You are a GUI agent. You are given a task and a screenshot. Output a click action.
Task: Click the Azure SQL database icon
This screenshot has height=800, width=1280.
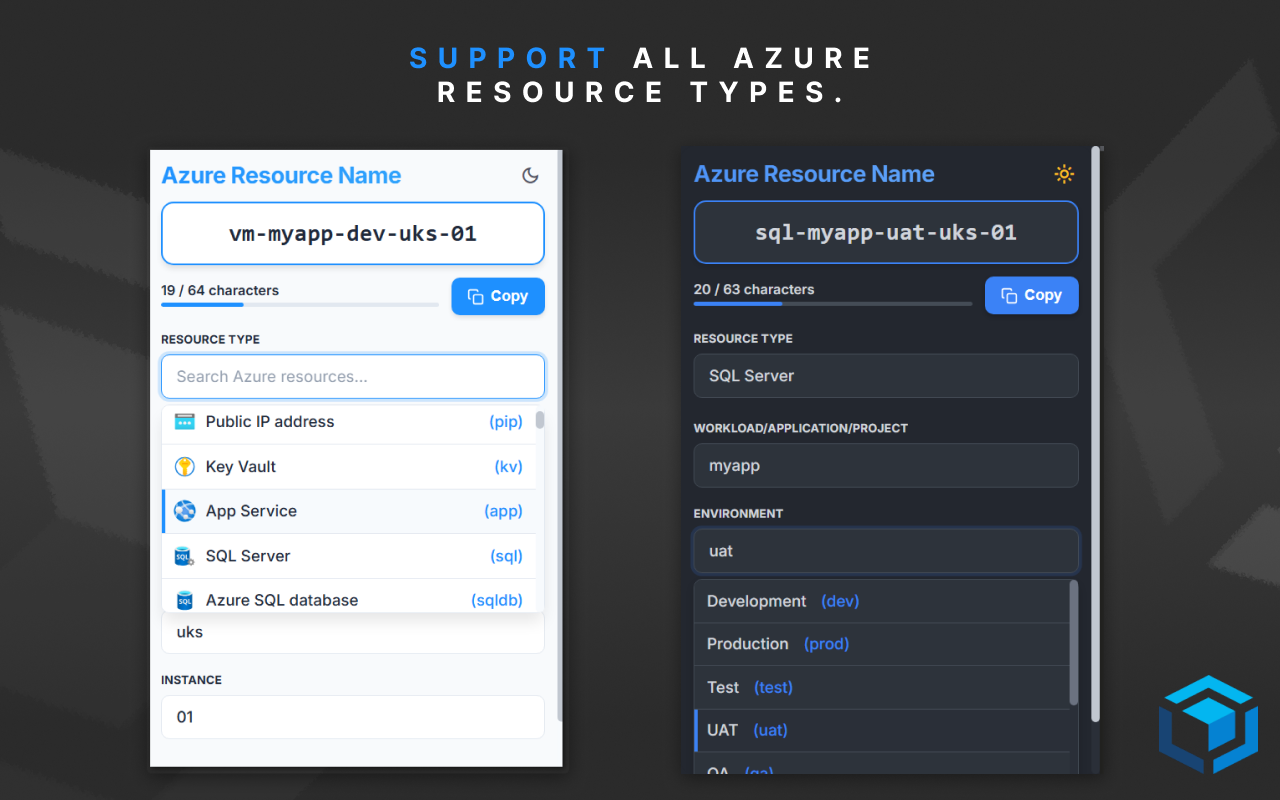[185, 599]
